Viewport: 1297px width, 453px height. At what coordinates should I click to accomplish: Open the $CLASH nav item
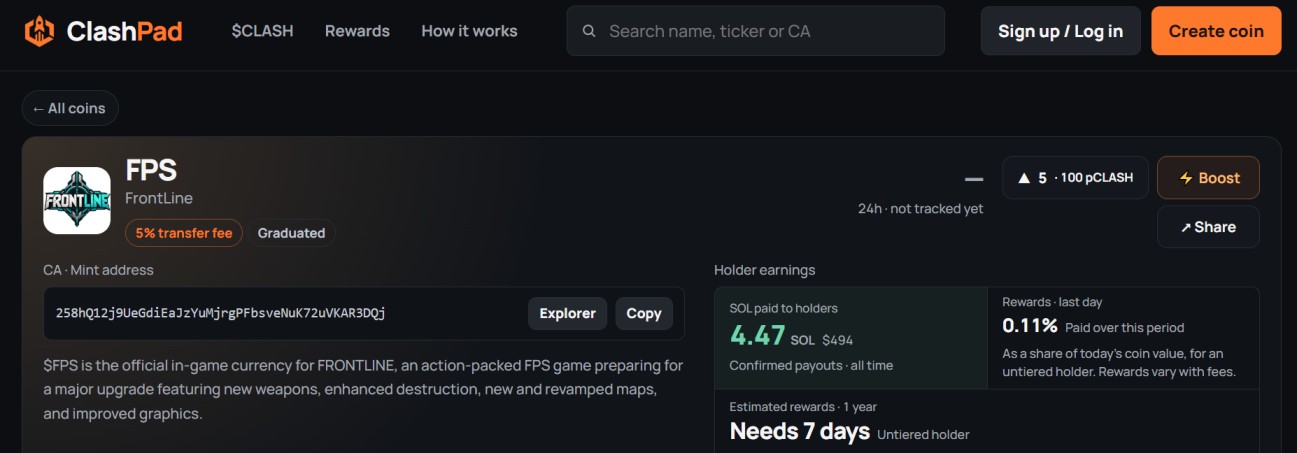click(x=262, y=31)
